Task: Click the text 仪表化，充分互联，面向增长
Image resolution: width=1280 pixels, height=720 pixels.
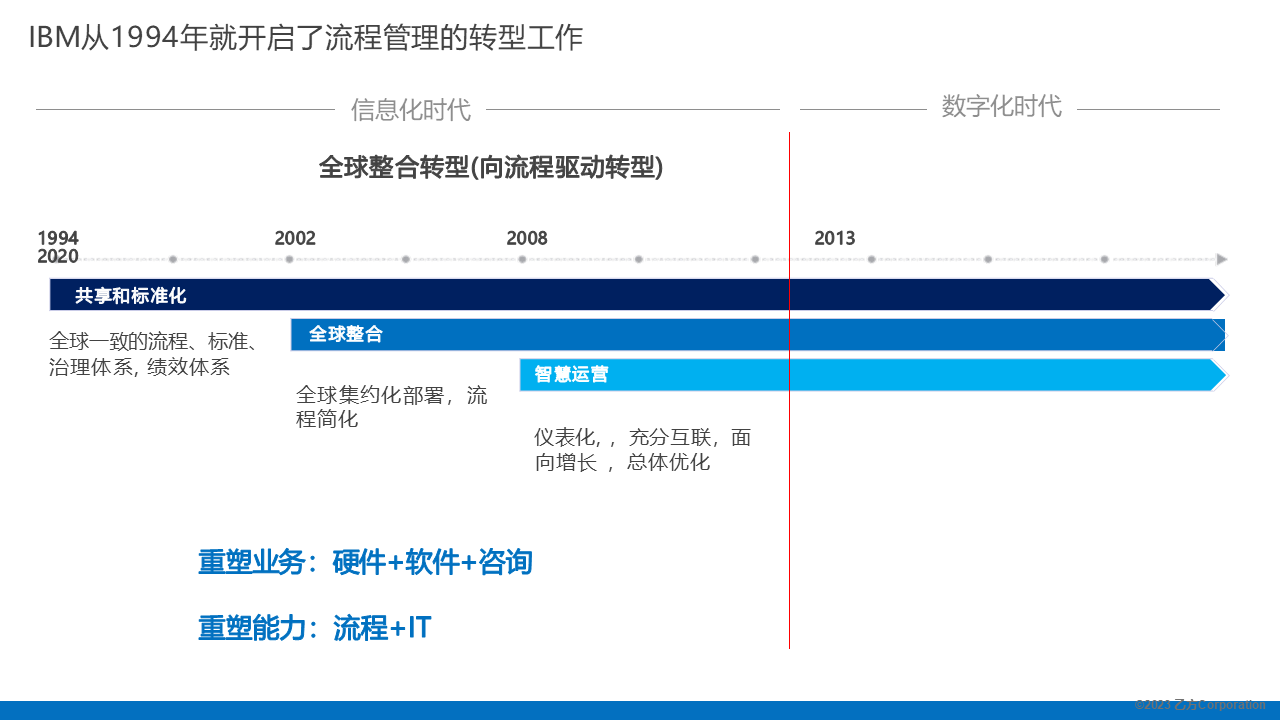Action: (x=642, y=450)
